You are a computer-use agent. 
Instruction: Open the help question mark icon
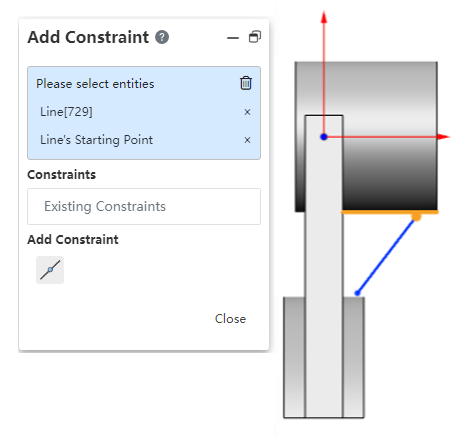point(162,37)
